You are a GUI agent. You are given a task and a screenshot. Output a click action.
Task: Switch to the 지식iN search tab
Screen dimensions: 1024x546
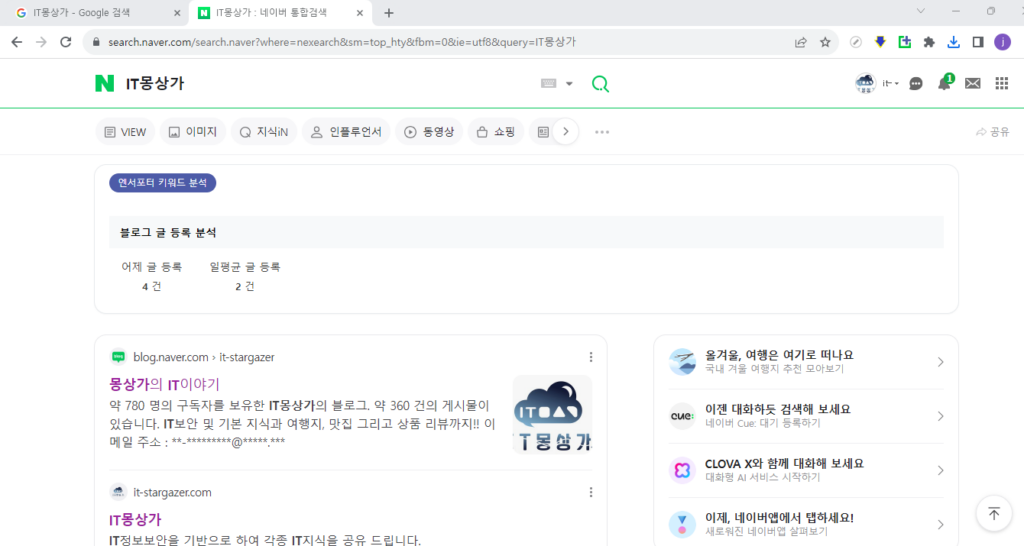264,132
